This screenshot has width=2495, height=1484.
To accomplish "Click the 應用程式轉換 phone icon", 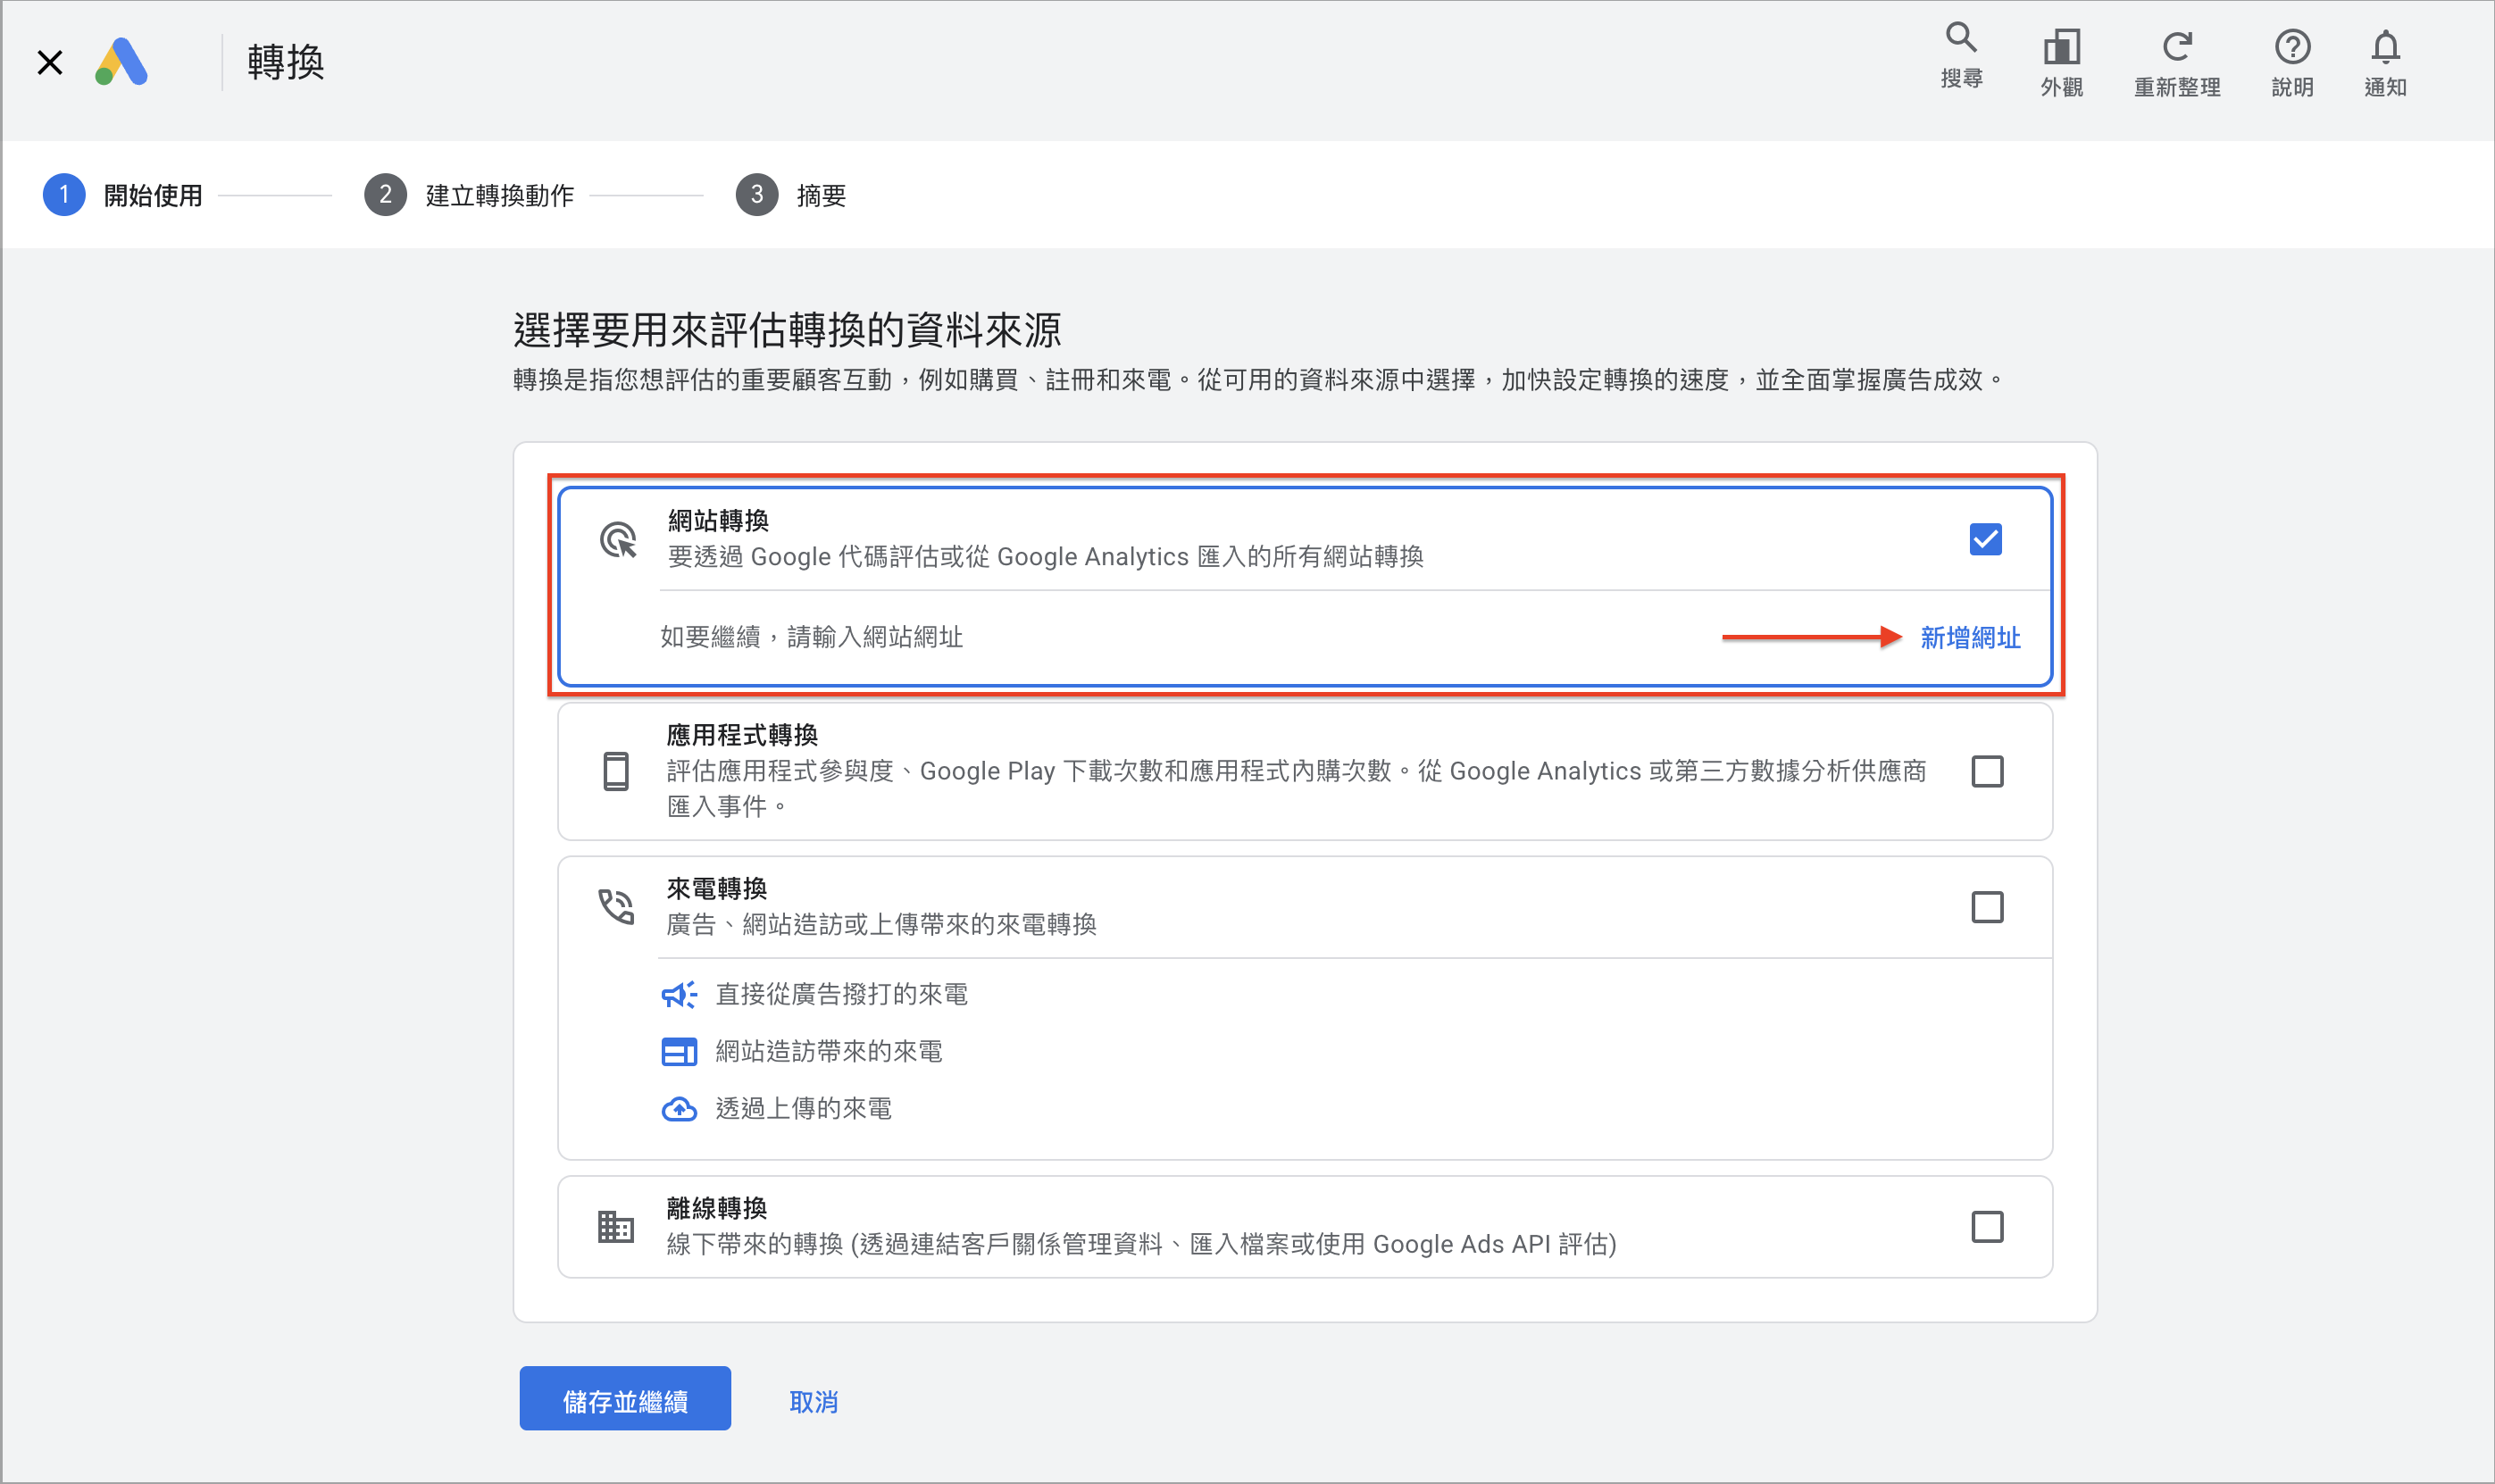I will 616,771.
